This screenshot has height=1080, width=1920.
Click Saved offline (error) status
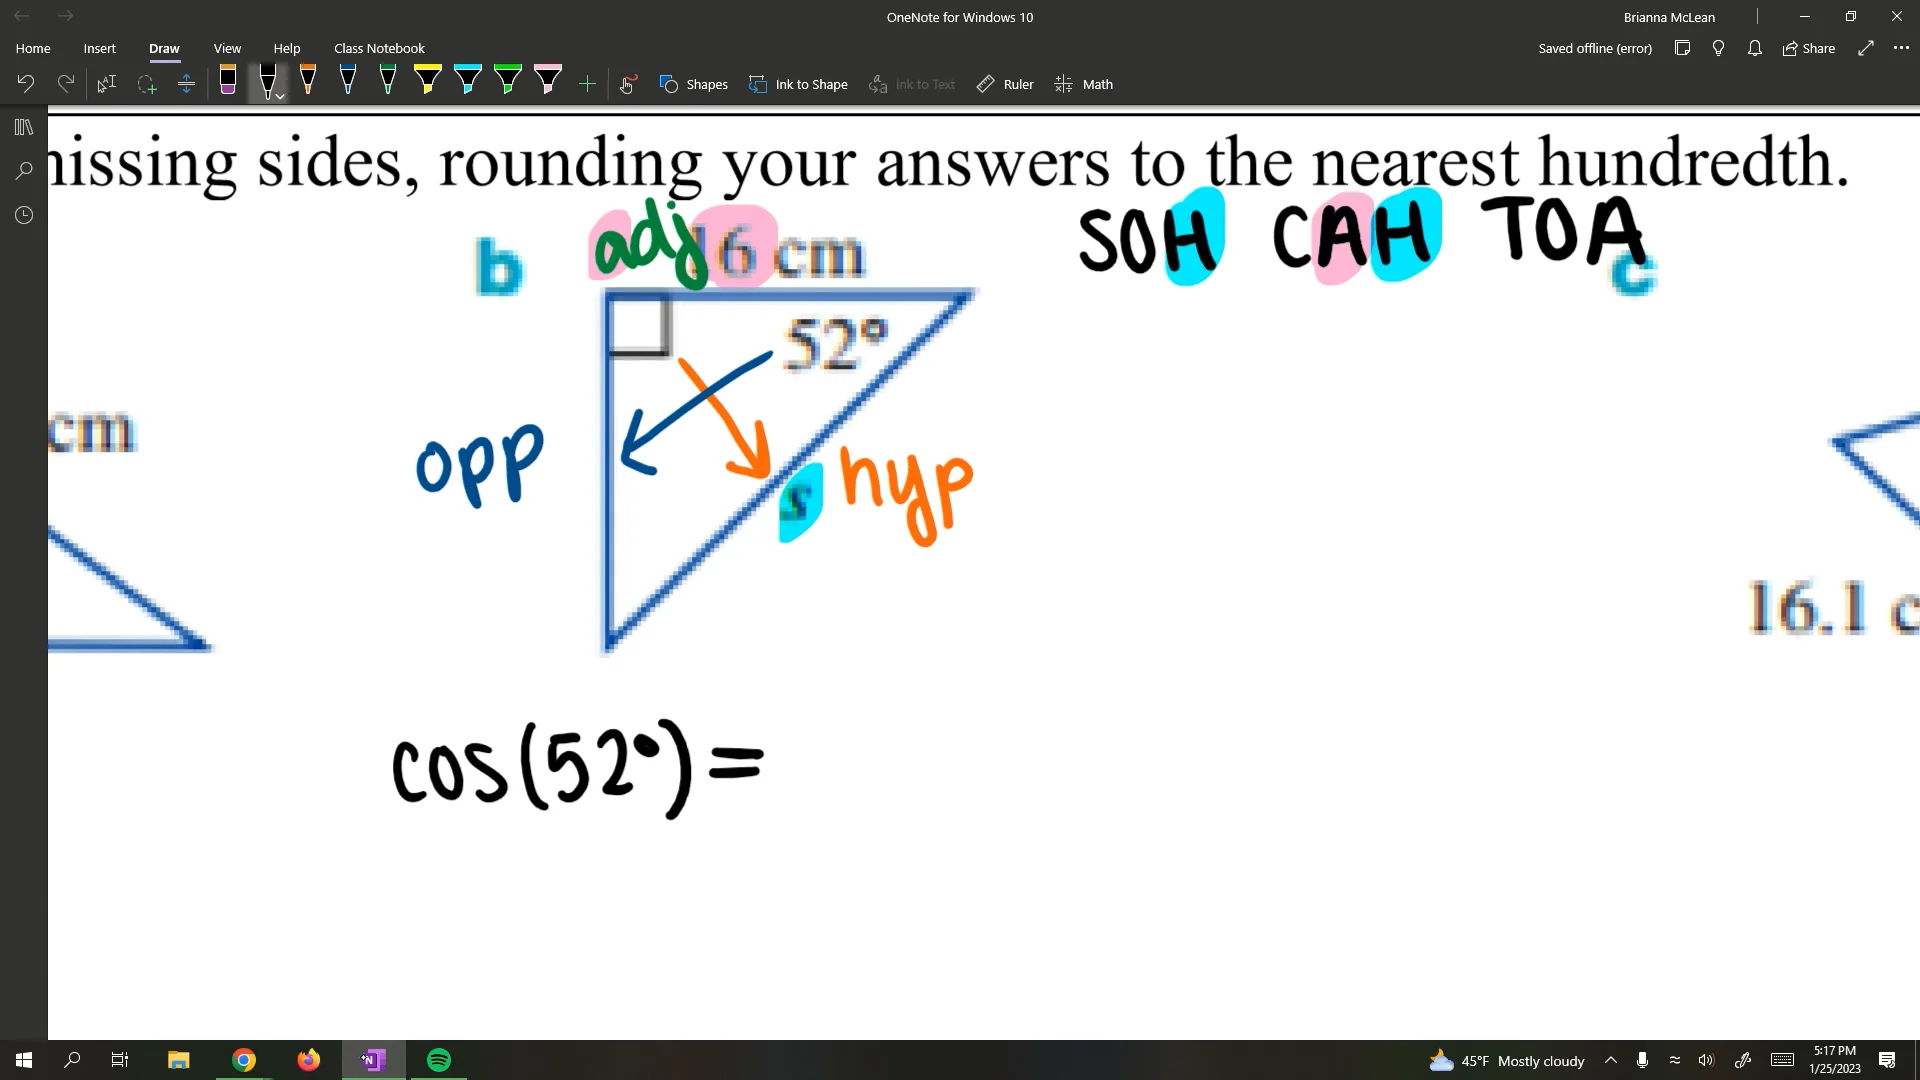click(x=1595, y=48)
